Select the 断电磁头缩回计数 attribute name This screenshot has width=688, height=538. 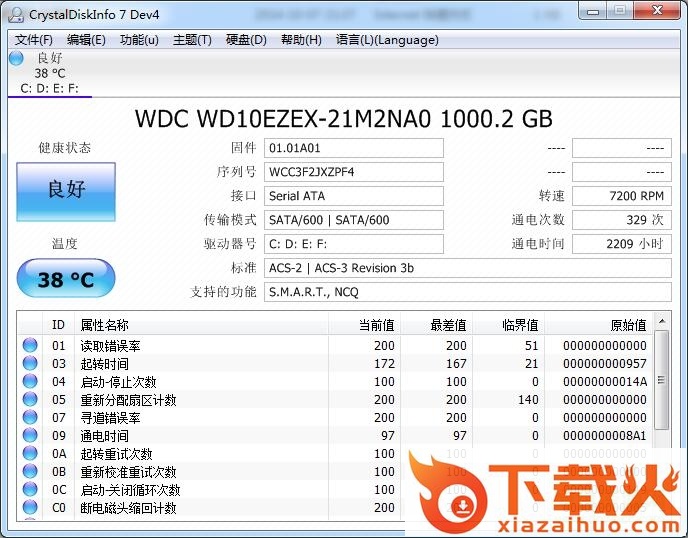128,508
